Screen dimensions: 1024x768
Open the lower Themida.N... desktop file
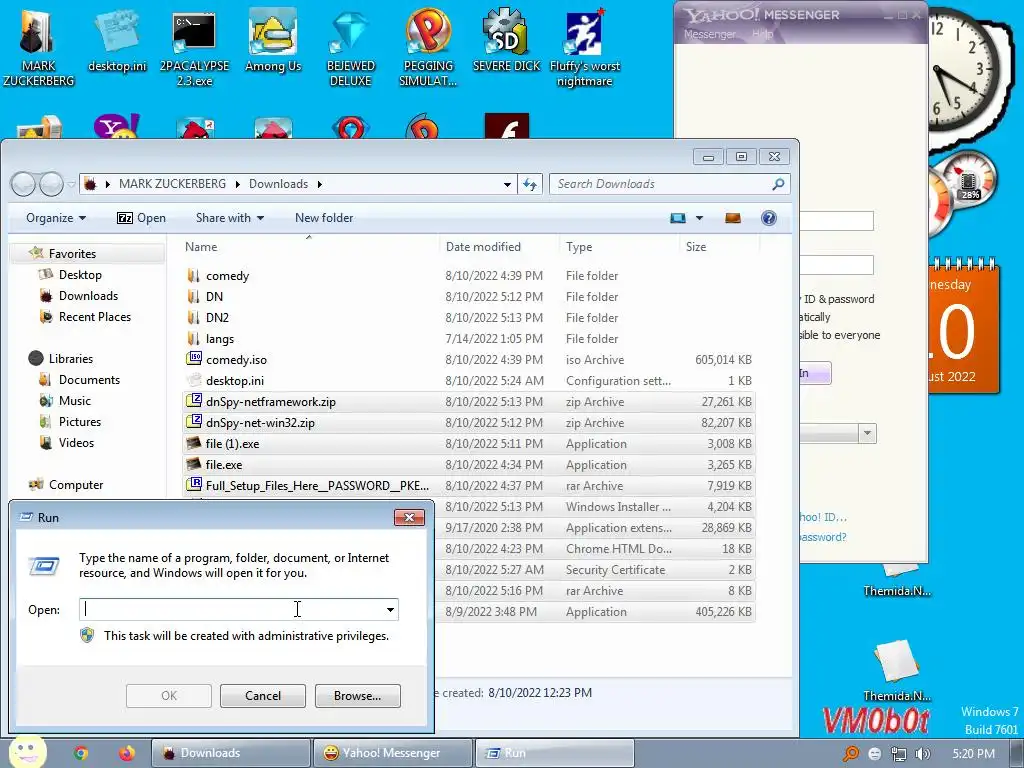click(x=897, y=671)
